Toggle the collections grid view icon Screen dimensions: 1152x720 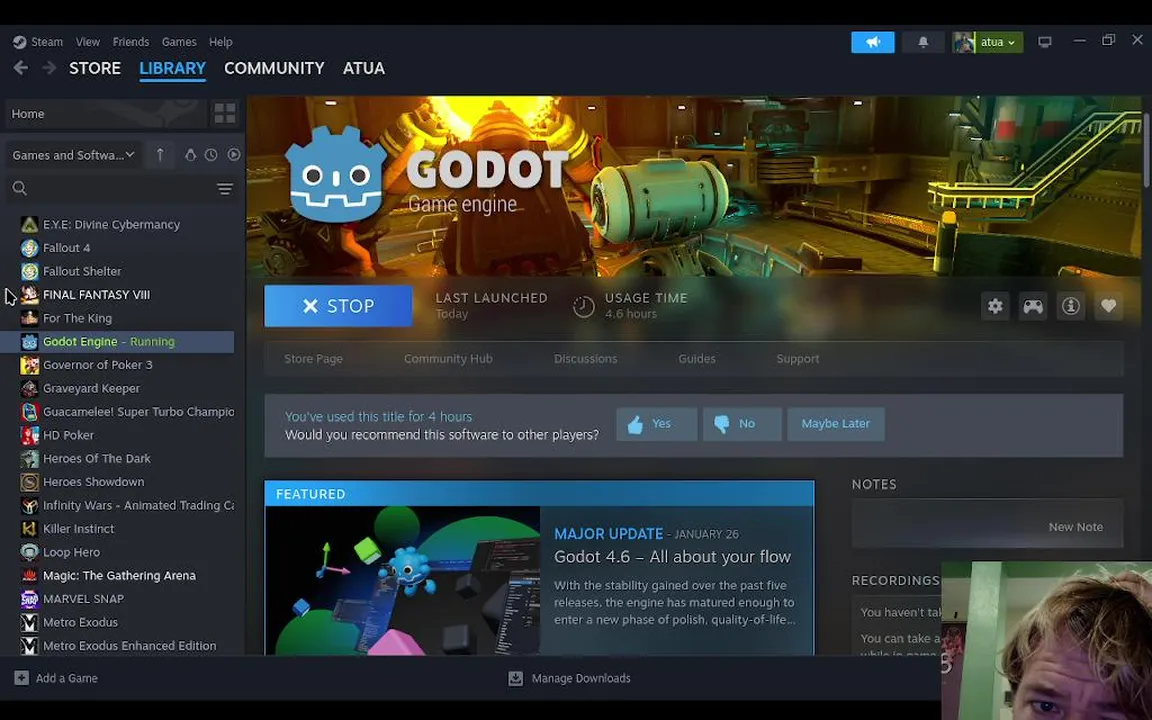[x=225, y=113]
